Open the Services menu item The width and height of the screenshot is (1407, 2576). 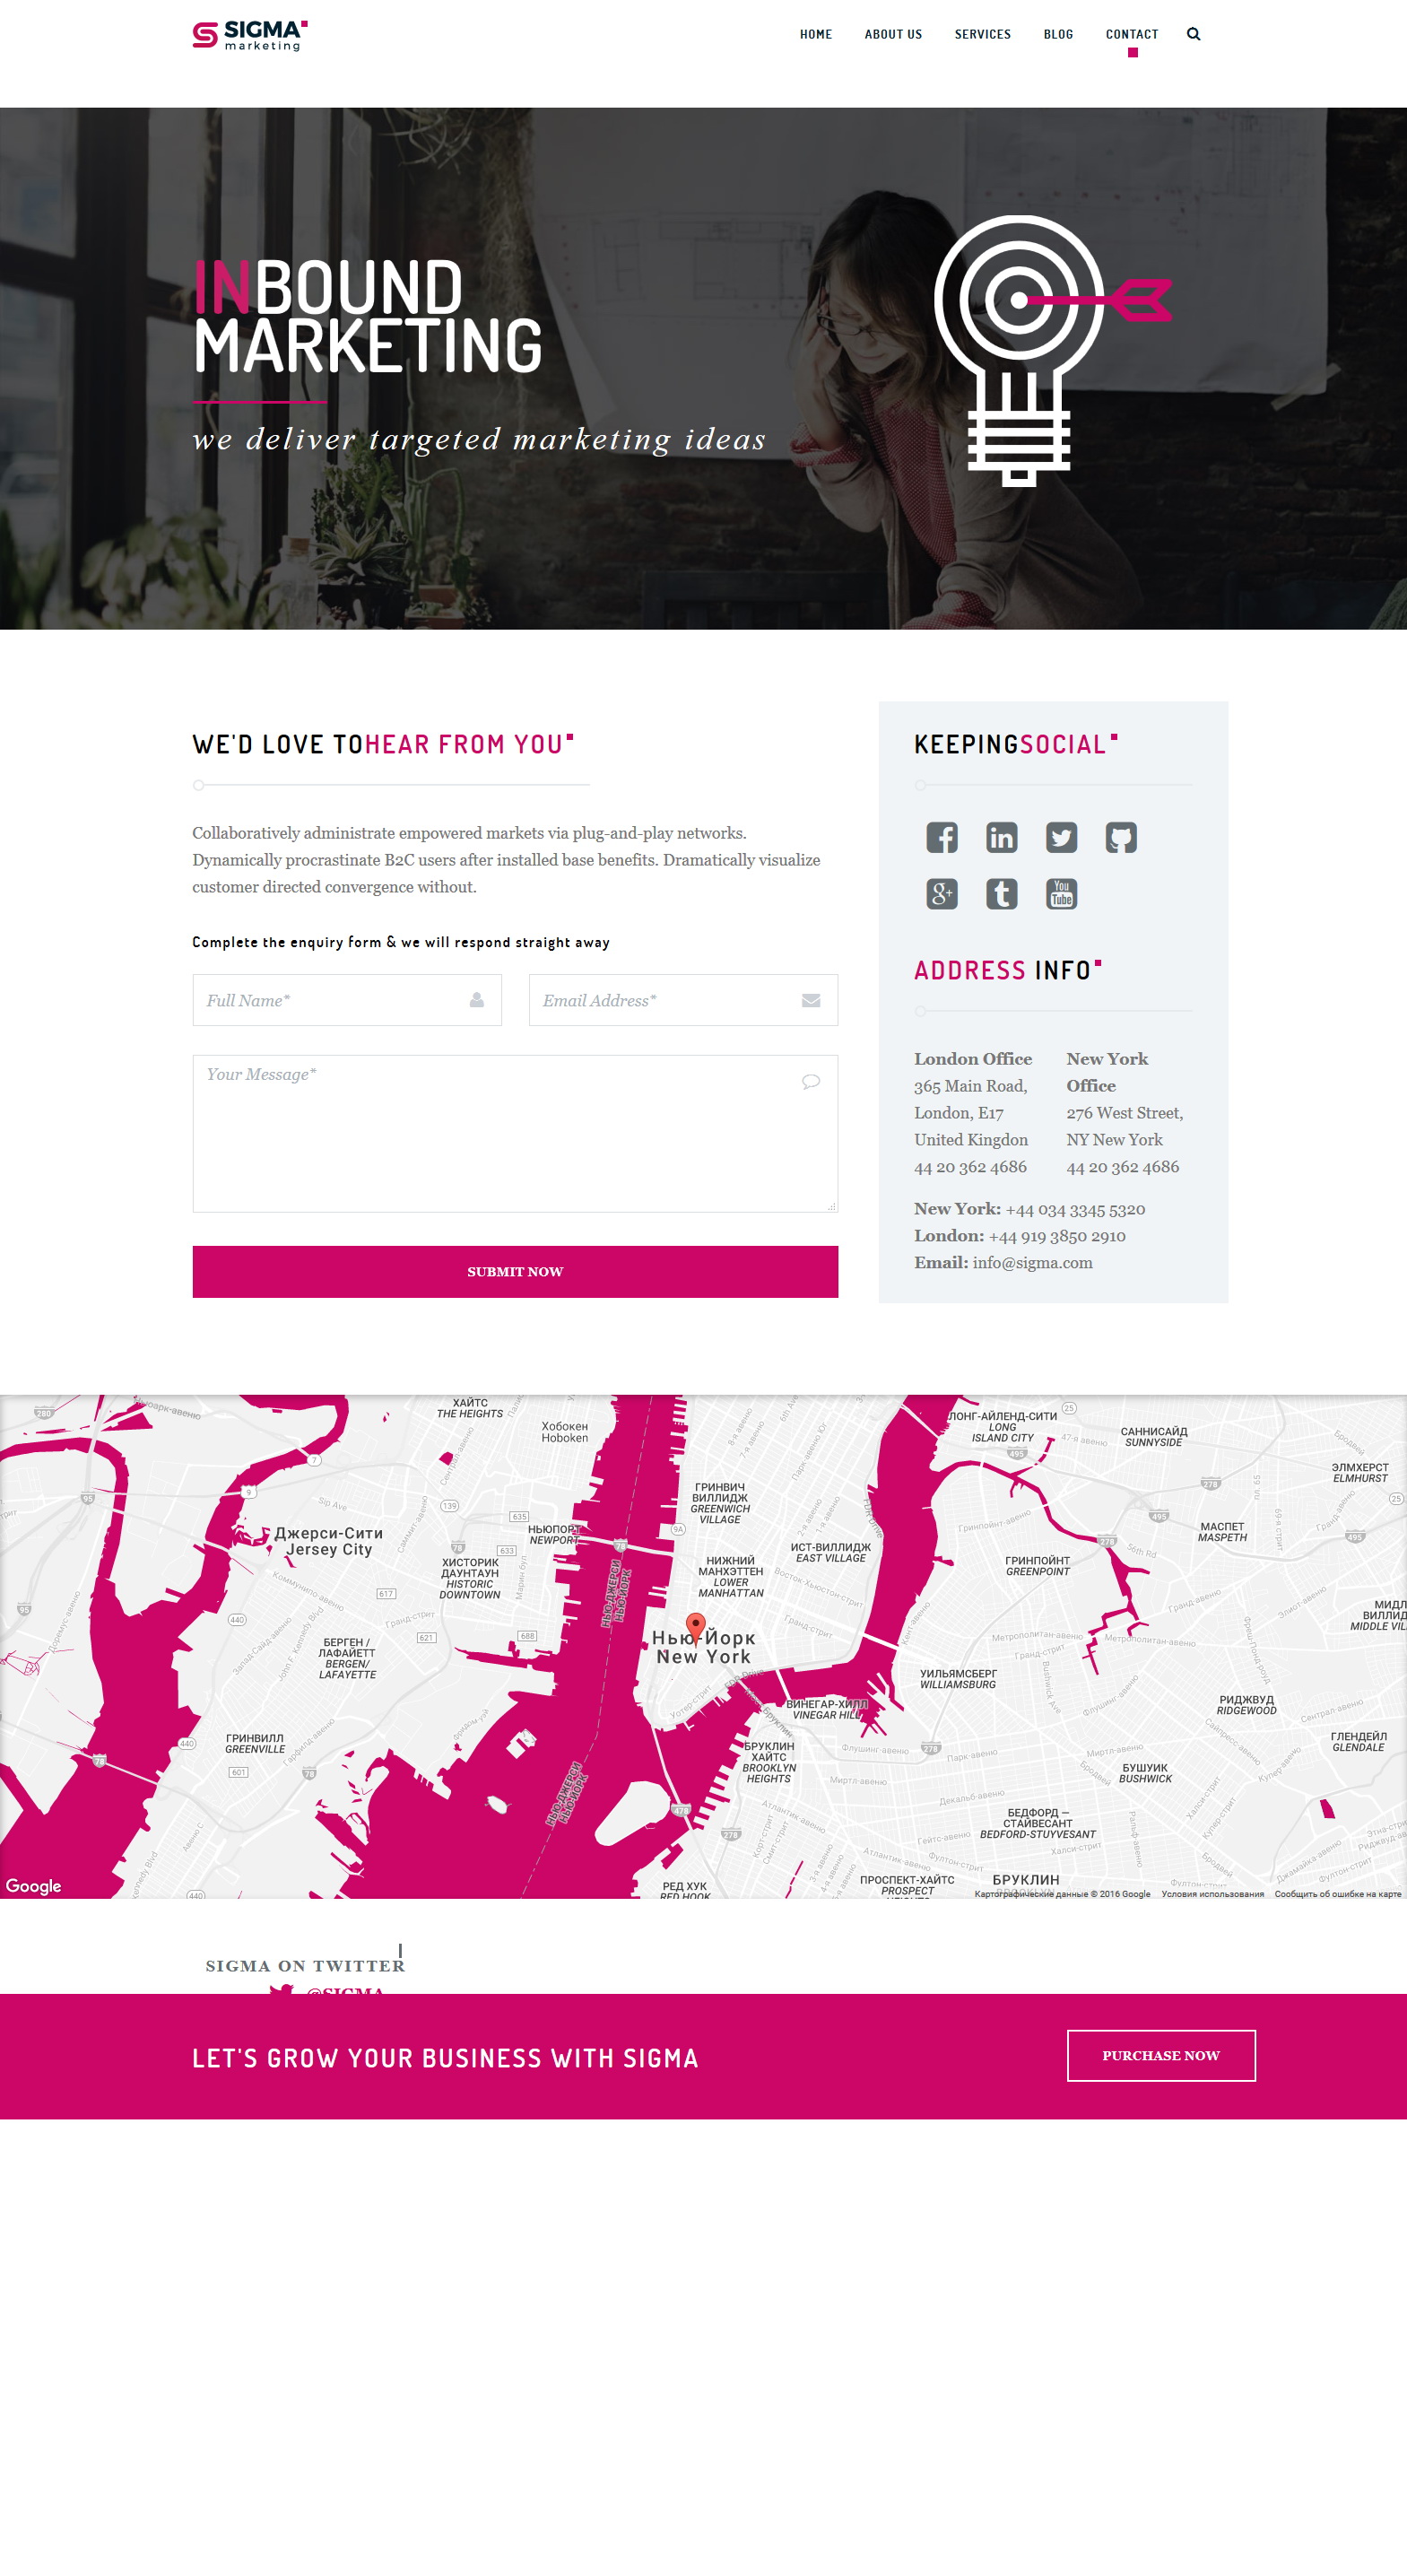click(x=982, y=34)
